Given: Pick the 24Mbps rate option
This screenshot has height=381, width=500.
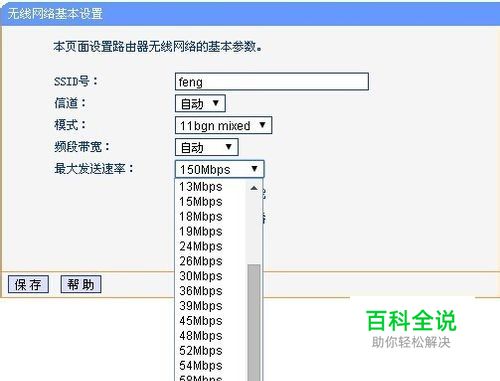Looking at the screenshot, I should point(211,246).
